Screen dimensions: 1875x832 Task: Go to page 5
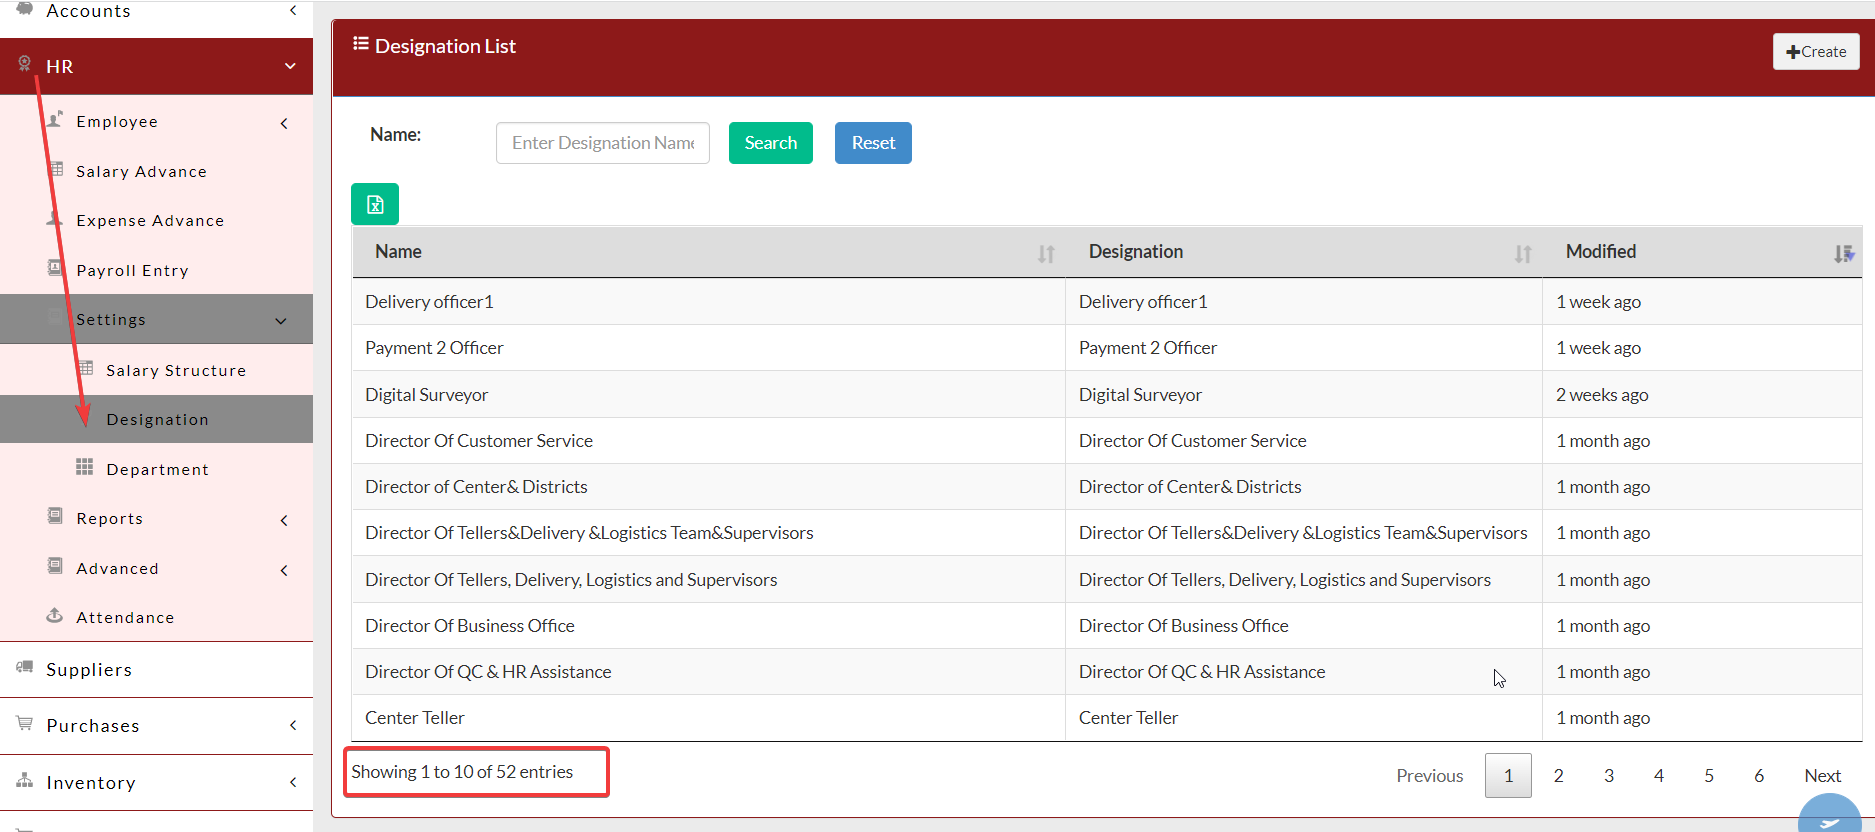1709,775
